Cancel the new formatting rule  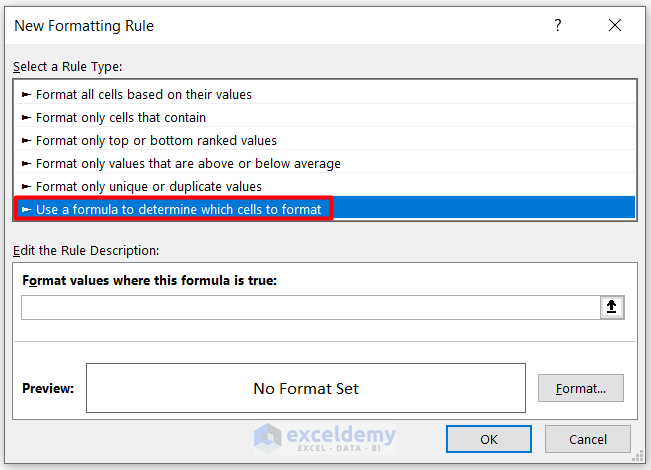pos(587,439)
